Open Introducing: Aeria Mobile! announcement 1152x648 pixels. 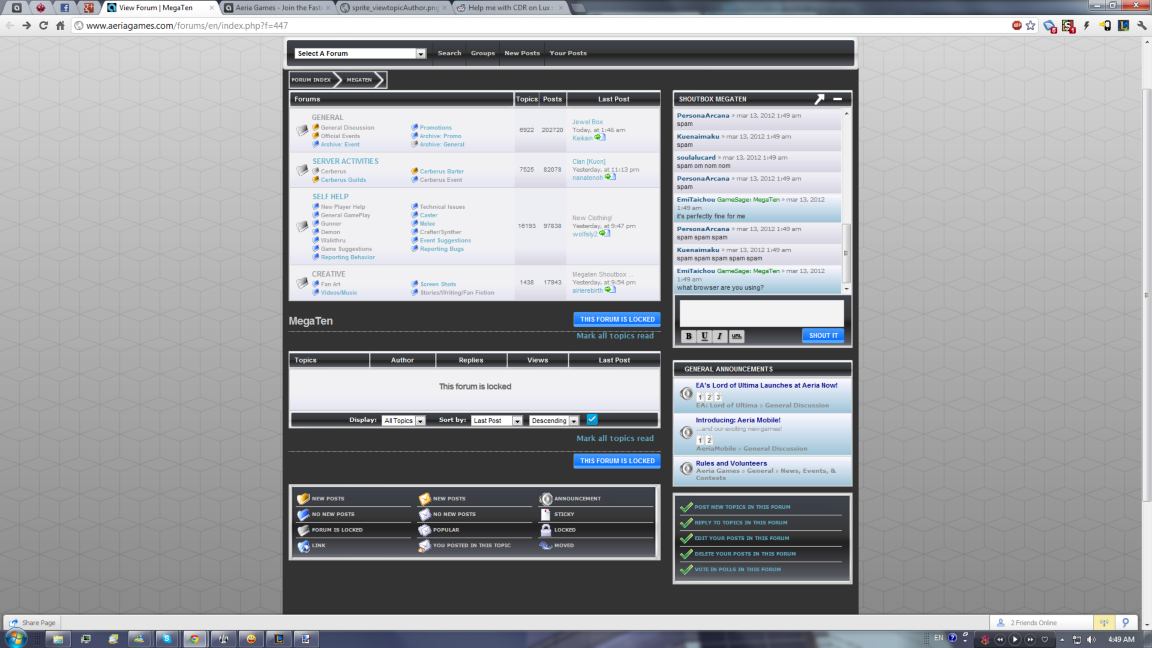(x=738, y=420)
